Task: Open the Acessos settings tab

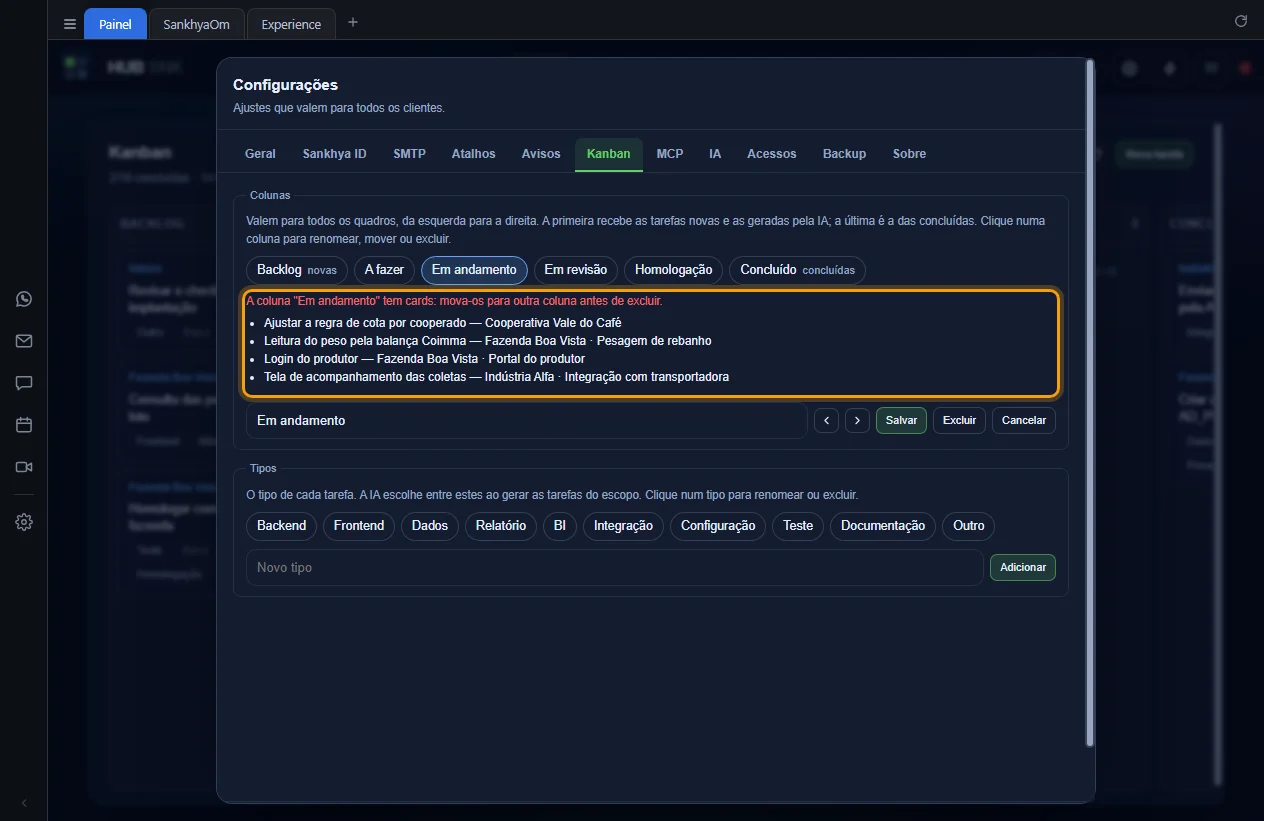Action: point(772,154)
